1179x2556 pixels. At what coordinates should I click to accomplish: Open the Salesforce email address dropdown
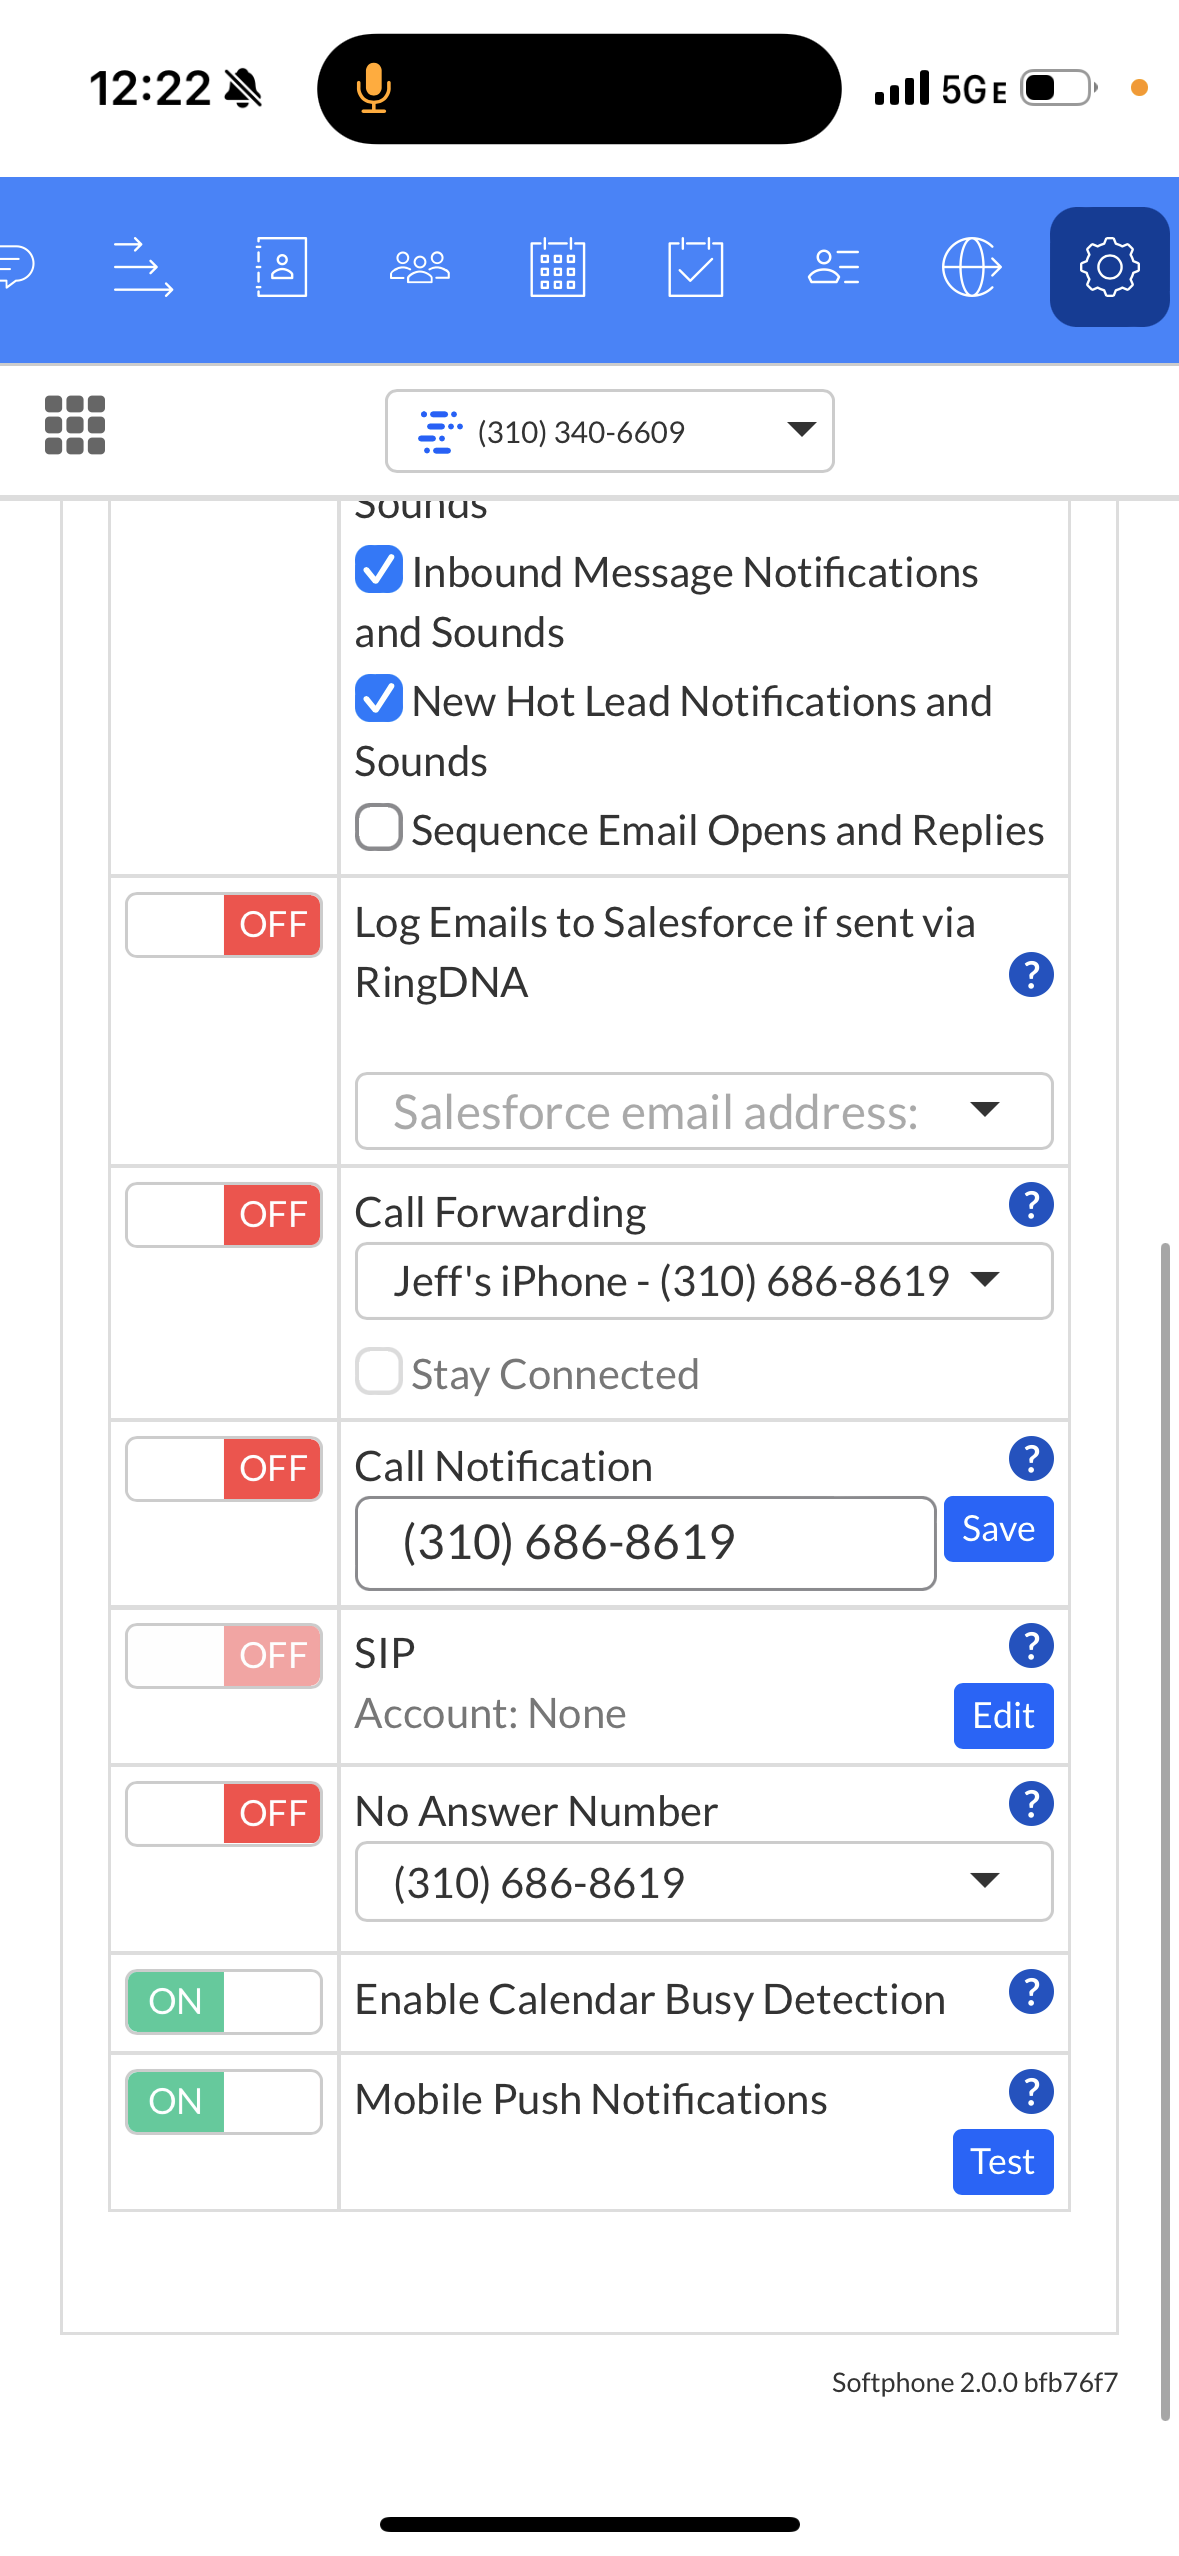[703, 1111]
